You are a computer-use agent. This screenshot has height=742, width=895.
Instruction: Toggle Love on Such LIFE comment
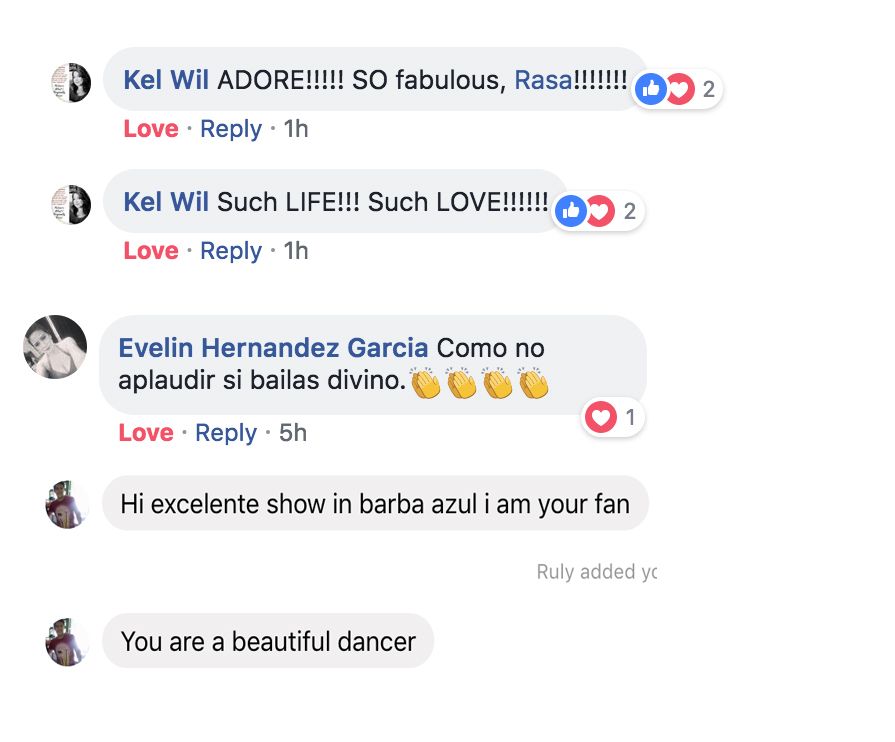click(151, 251)
